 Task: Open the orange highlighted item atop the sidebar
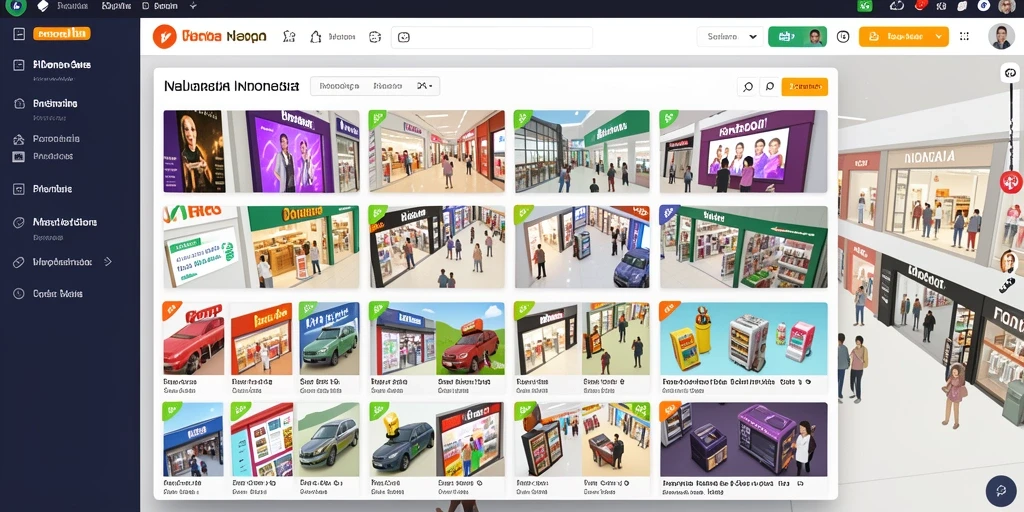tap(61, 33)
